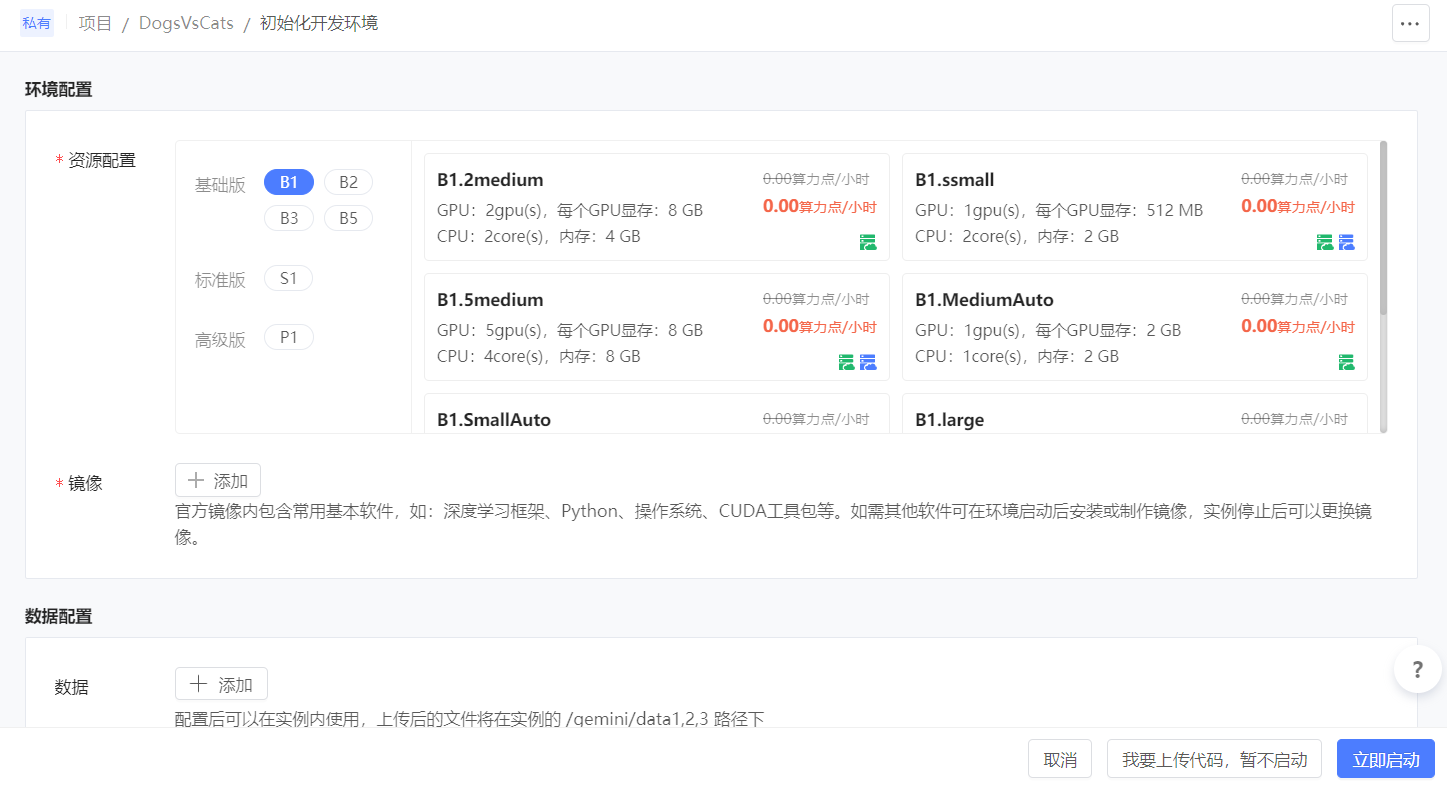The height and width of the screenshot is (786, 1447).
Task: Click blue server icon on B1.5medium card
Action: (867, 362)
